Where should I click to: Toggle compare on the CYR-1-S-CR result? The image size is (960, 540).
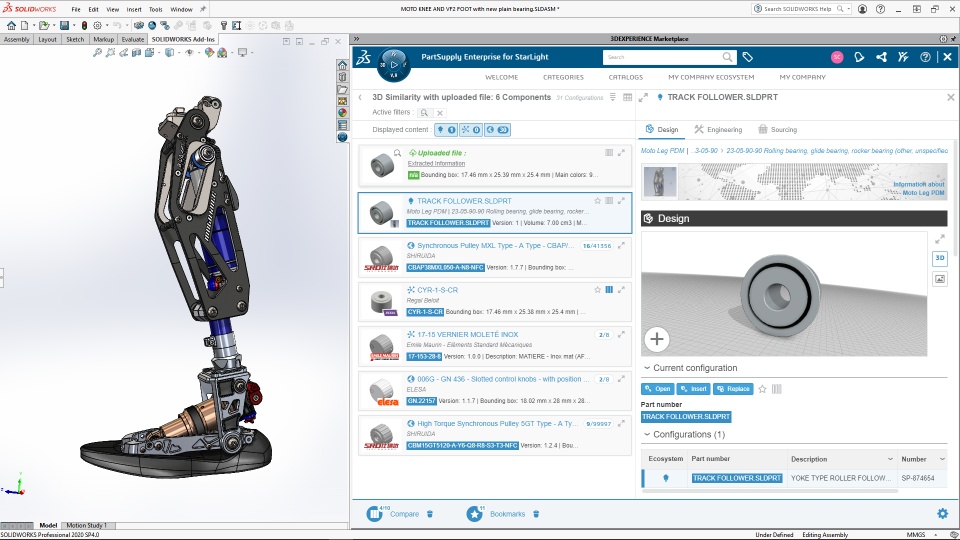(609, 290)
